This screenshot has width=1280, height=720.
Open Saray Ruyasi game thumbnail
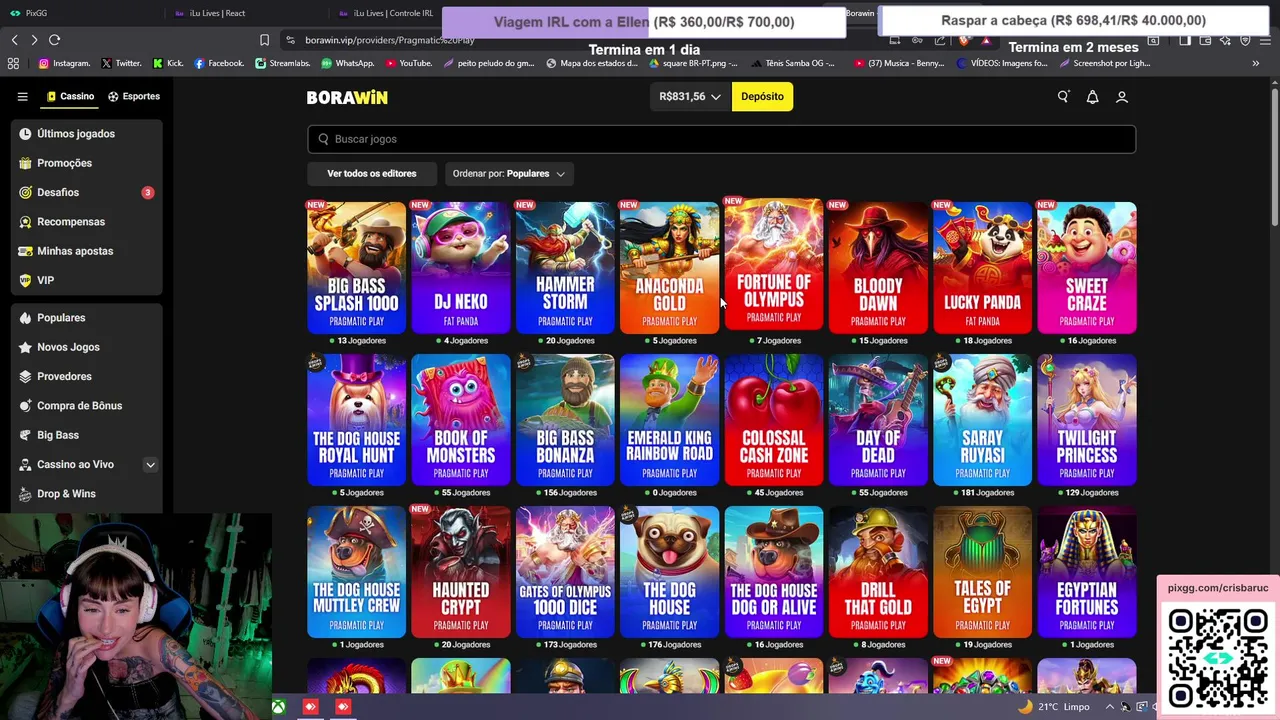tap(982, 420)
